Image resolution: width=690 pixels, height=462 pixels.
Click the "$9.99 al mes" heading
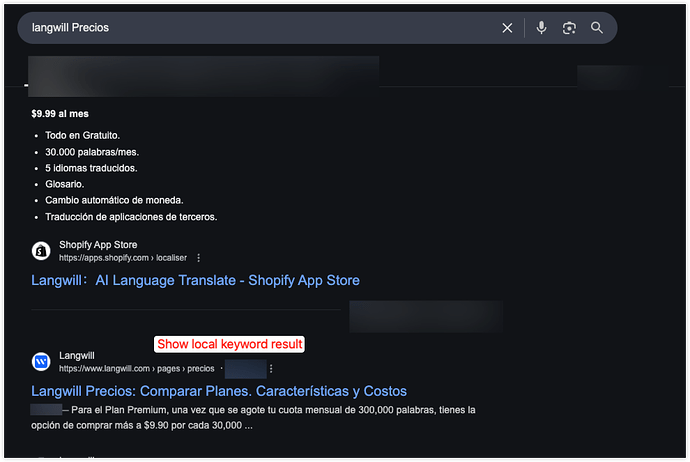[x=60, y=114]
